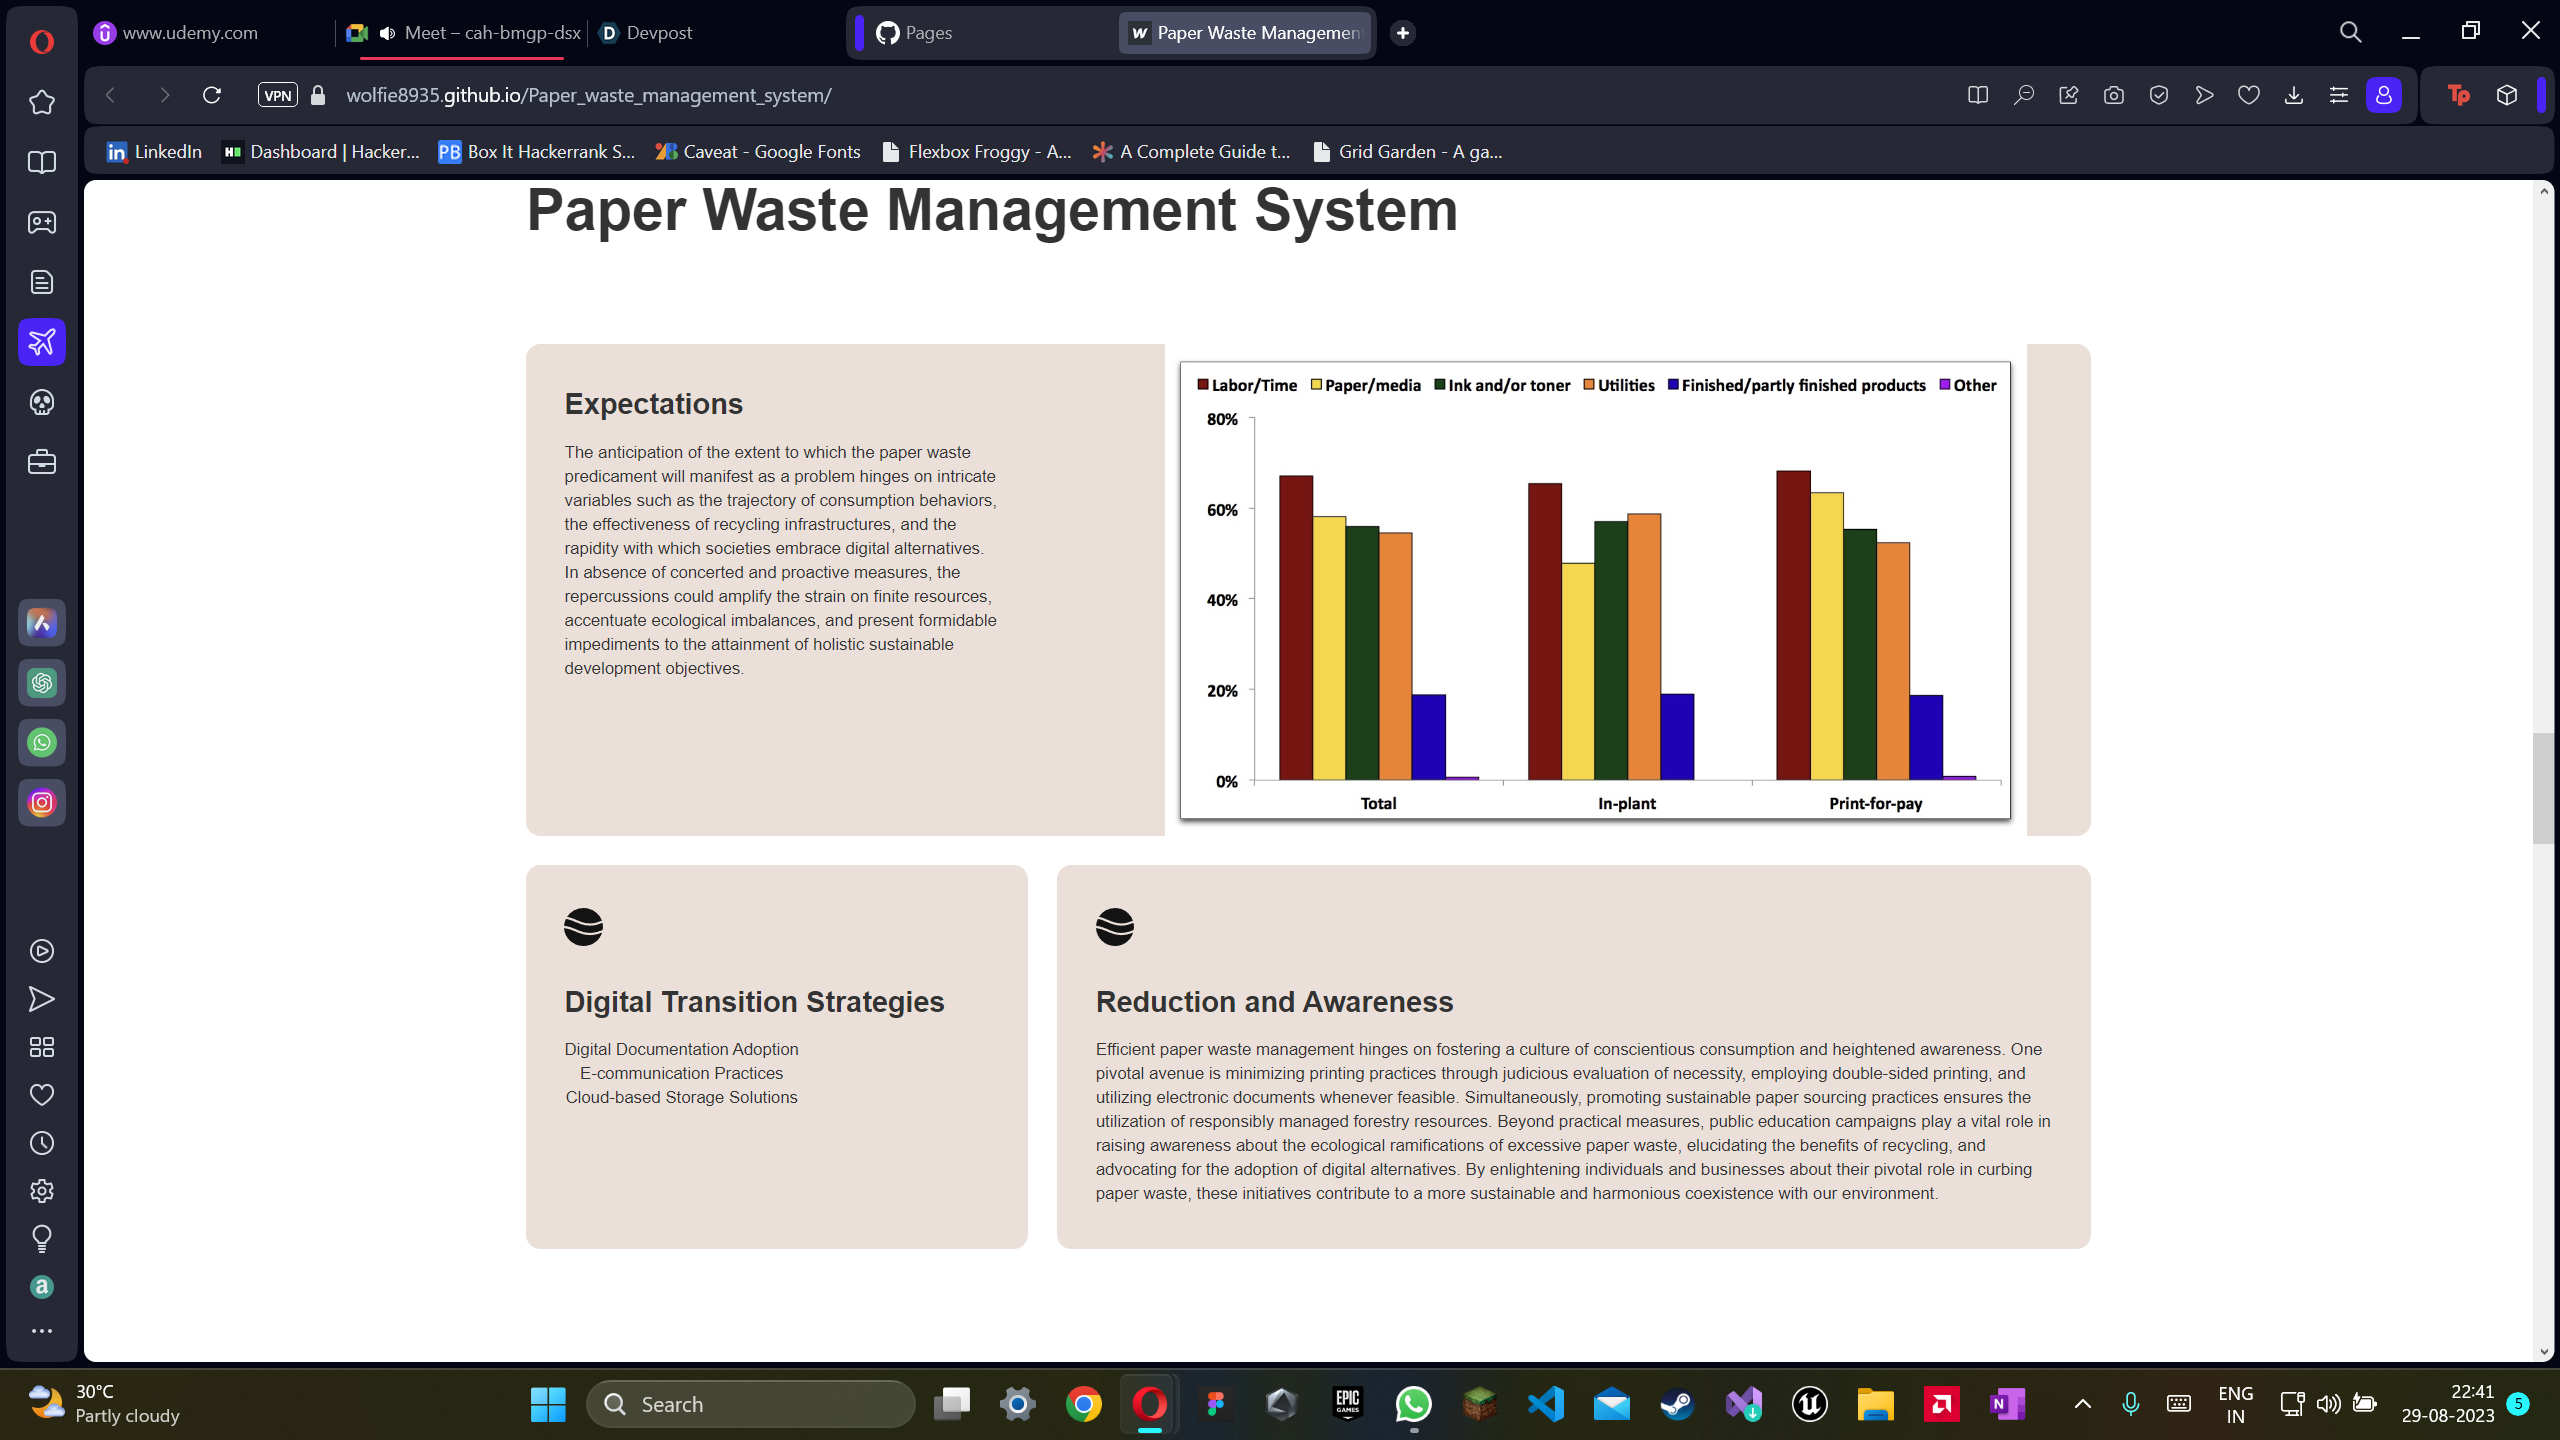
Task: Open the three-dots sidebar menu
Action: [42, 1331]
